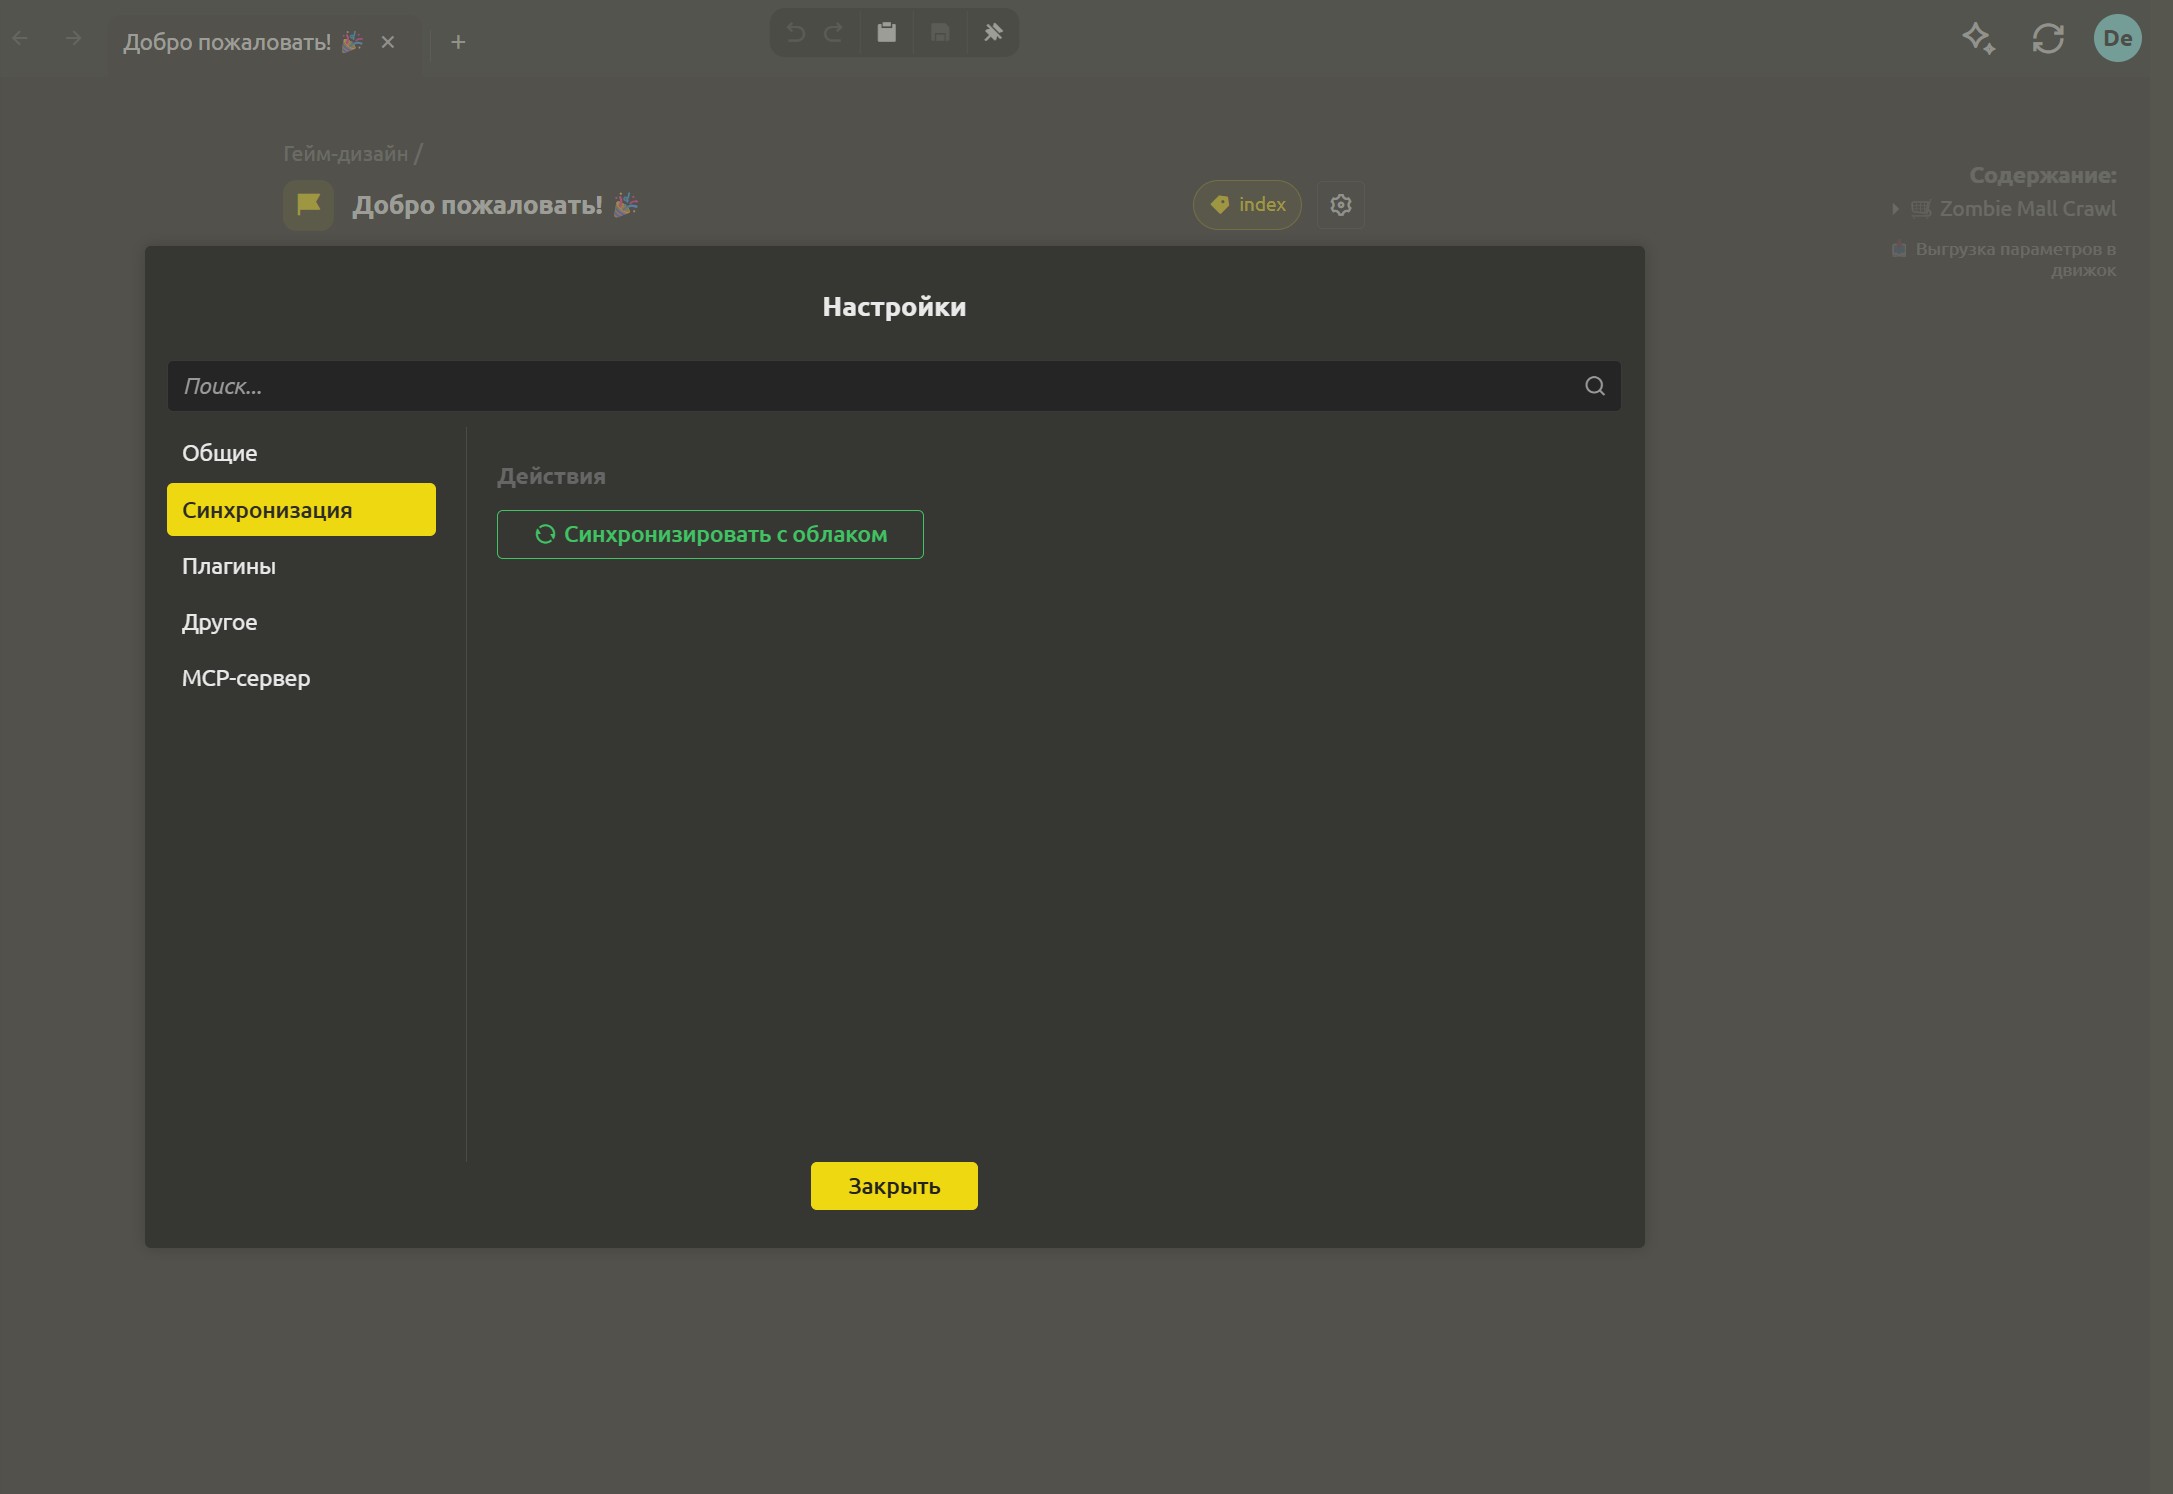
Task: Click the Добро пожаловать! page title
Action: tap(495, 205)
